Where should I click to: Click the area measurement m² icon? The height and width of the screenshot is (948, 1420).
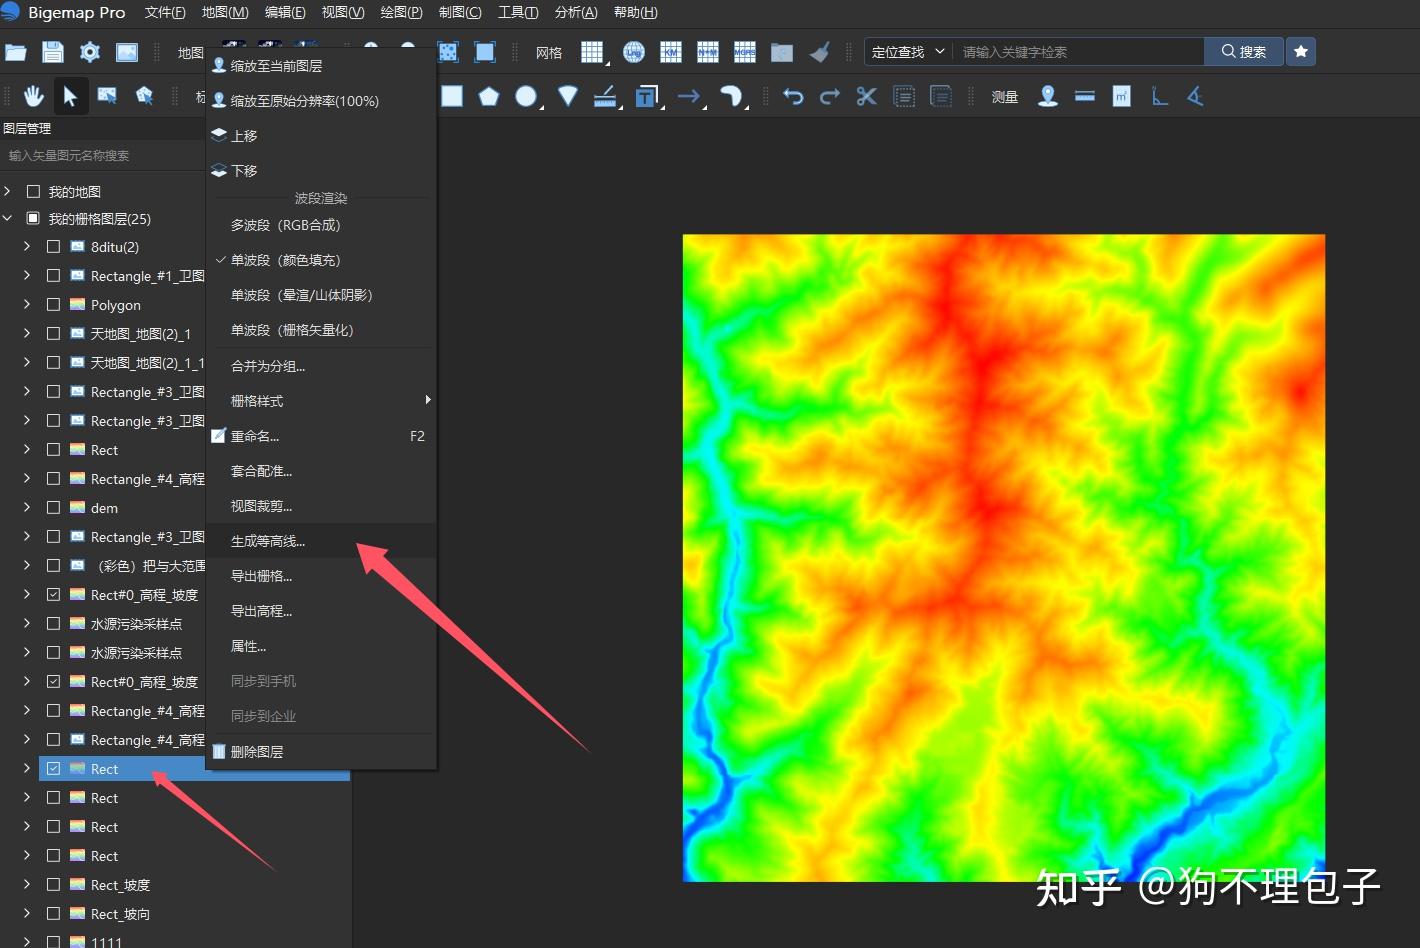1122,96
